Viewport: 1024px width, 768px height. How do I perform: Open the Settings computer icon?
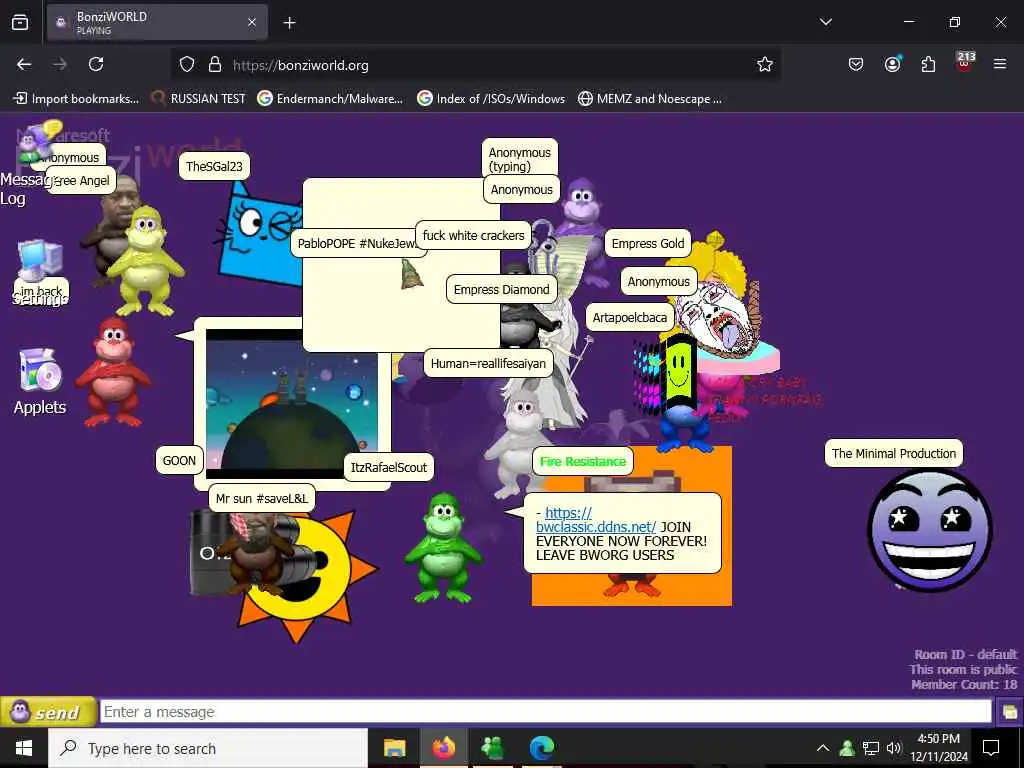tap(40, 261)
